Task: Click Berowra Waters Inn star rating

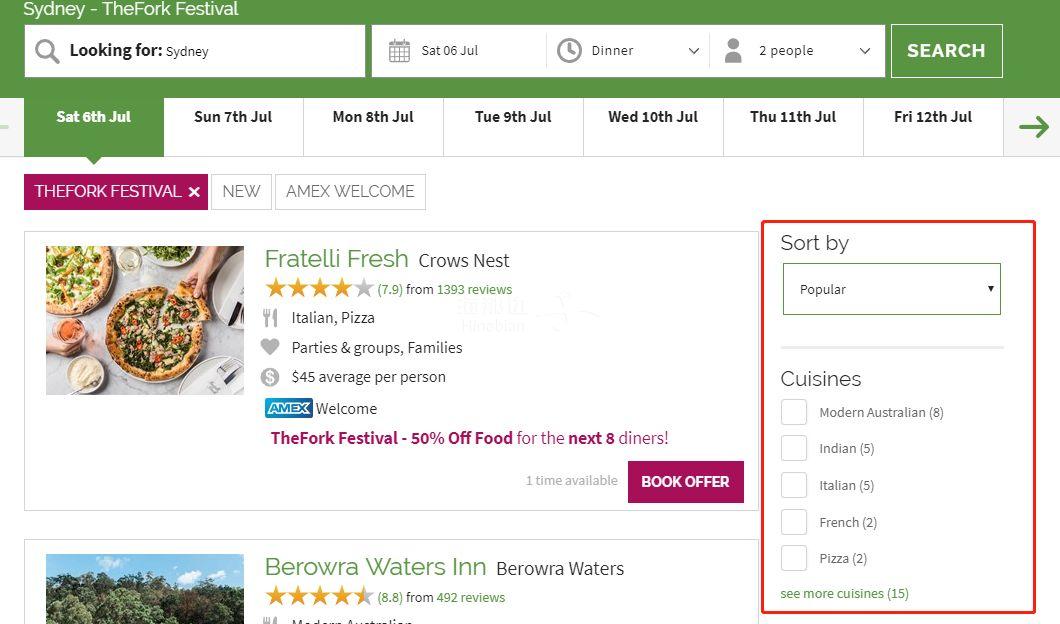Action: [319, 596]
